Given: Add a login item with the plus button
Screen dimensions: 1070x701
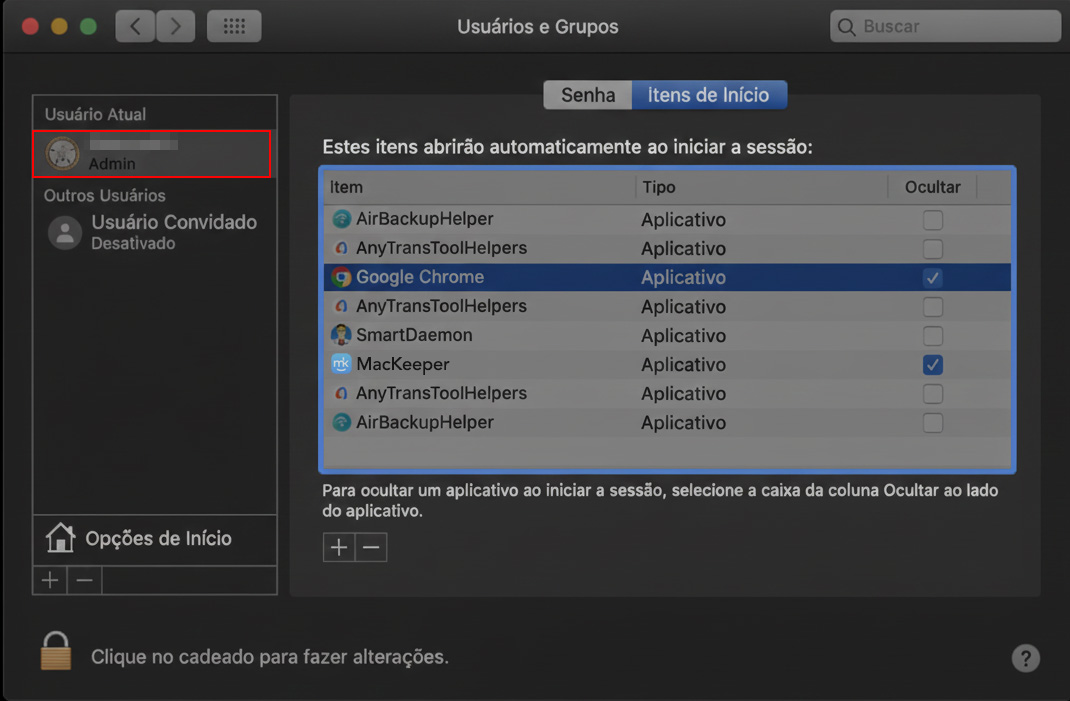Looking at the screenshot, I should (338, 547).
